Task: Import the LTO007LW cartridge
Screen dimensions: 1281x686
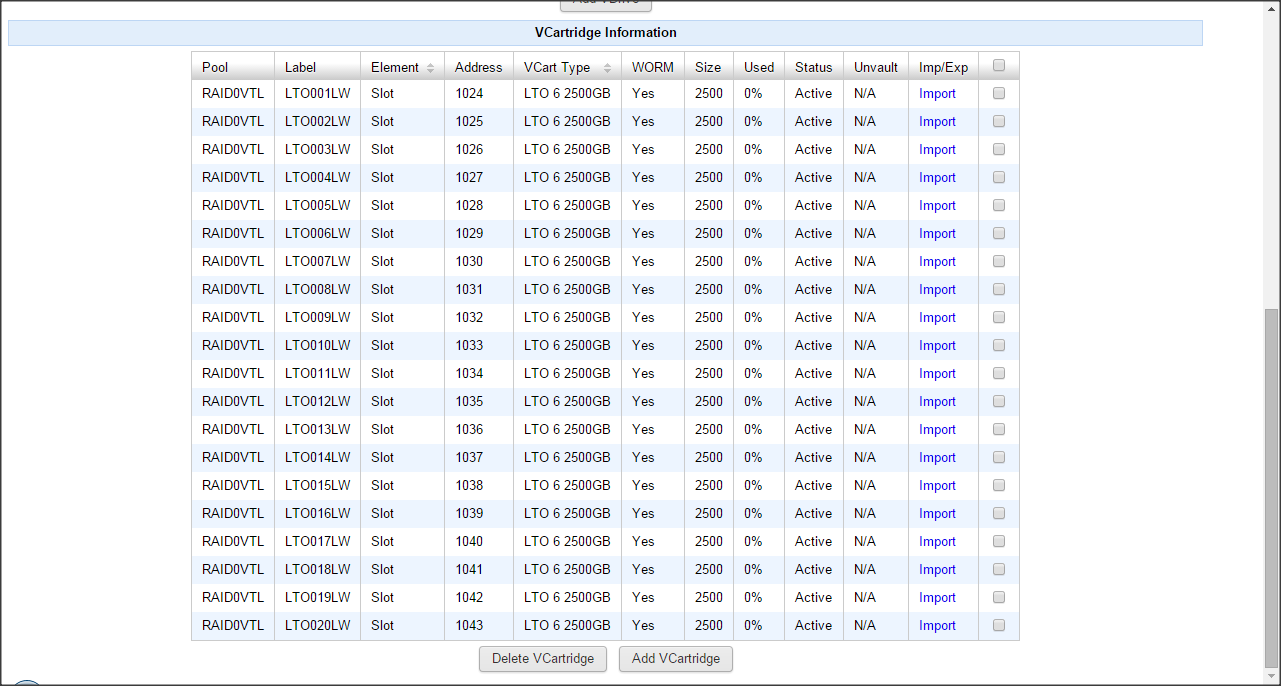Action: point(937,262)
